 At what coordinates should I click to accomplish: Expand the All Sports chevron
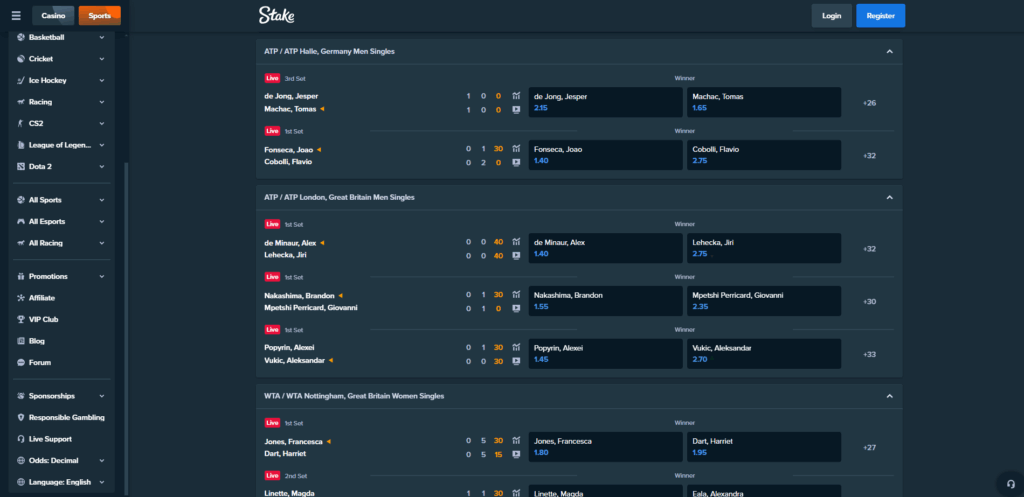tap(102, 200)
